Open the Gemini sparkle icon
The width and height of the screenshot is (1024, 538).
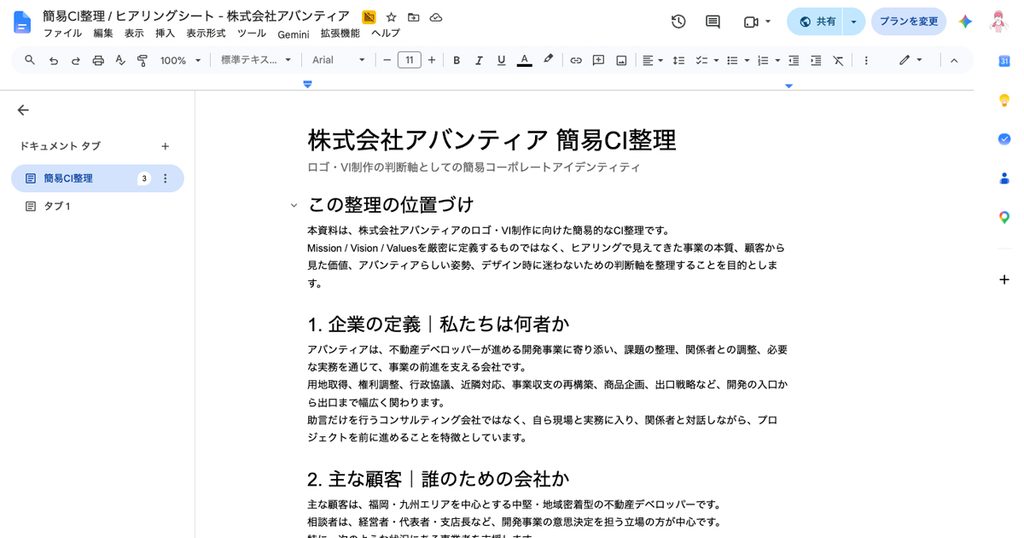(x=965, y=22)
